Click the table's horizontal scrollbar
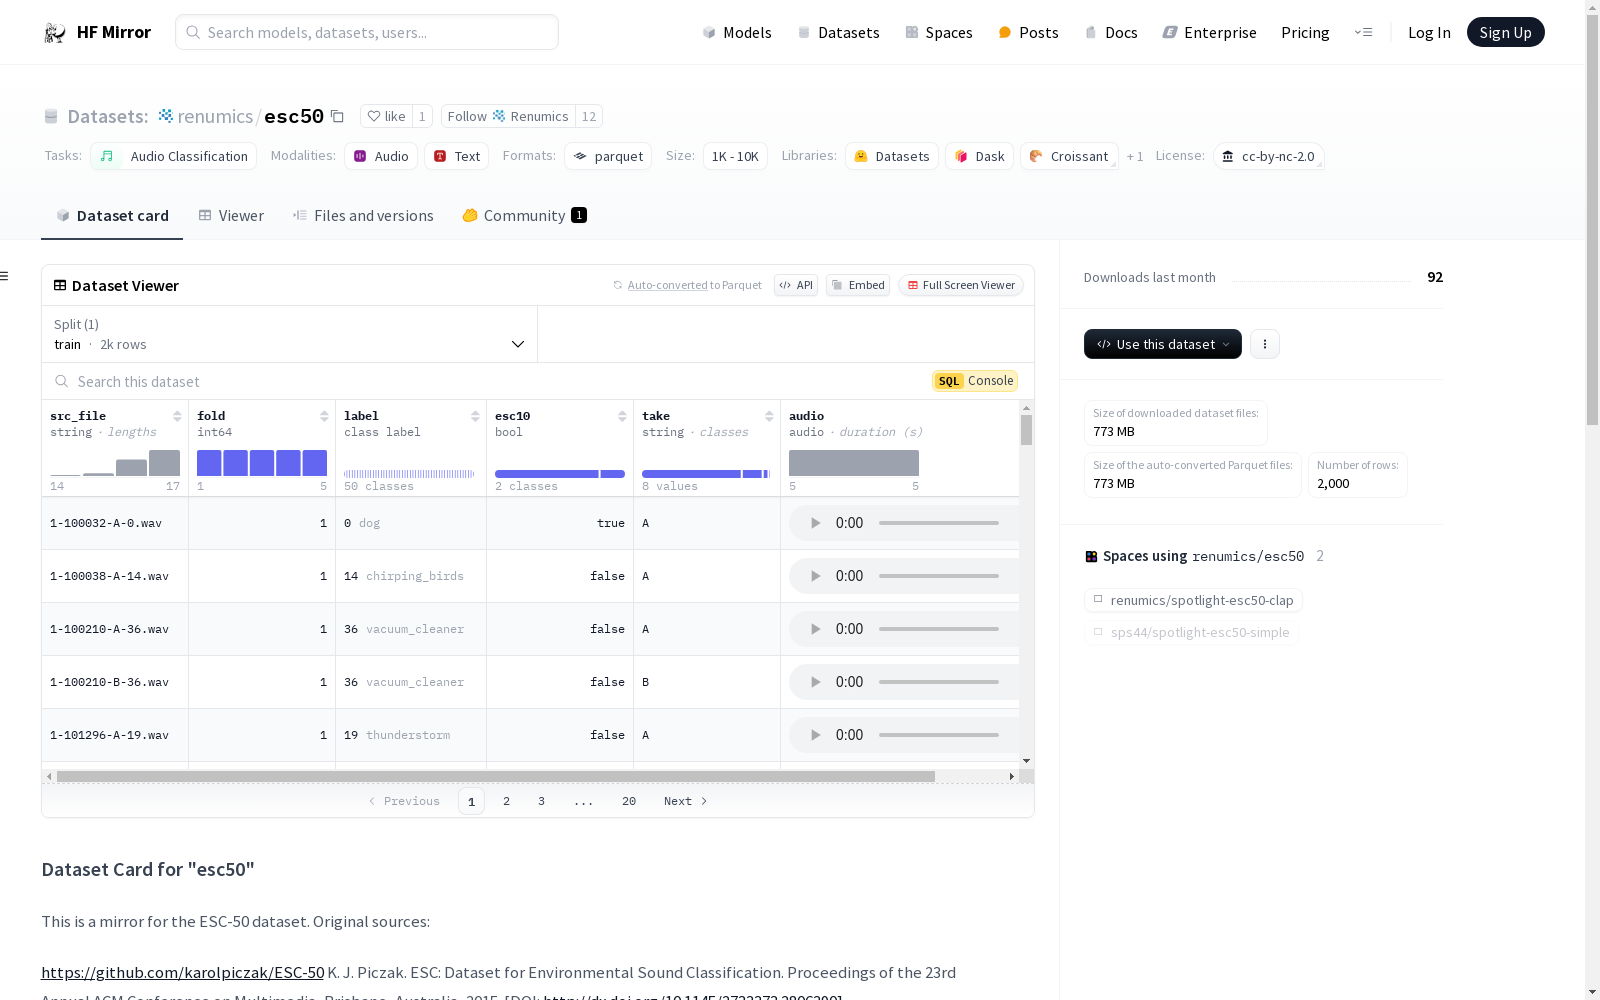 496,776
